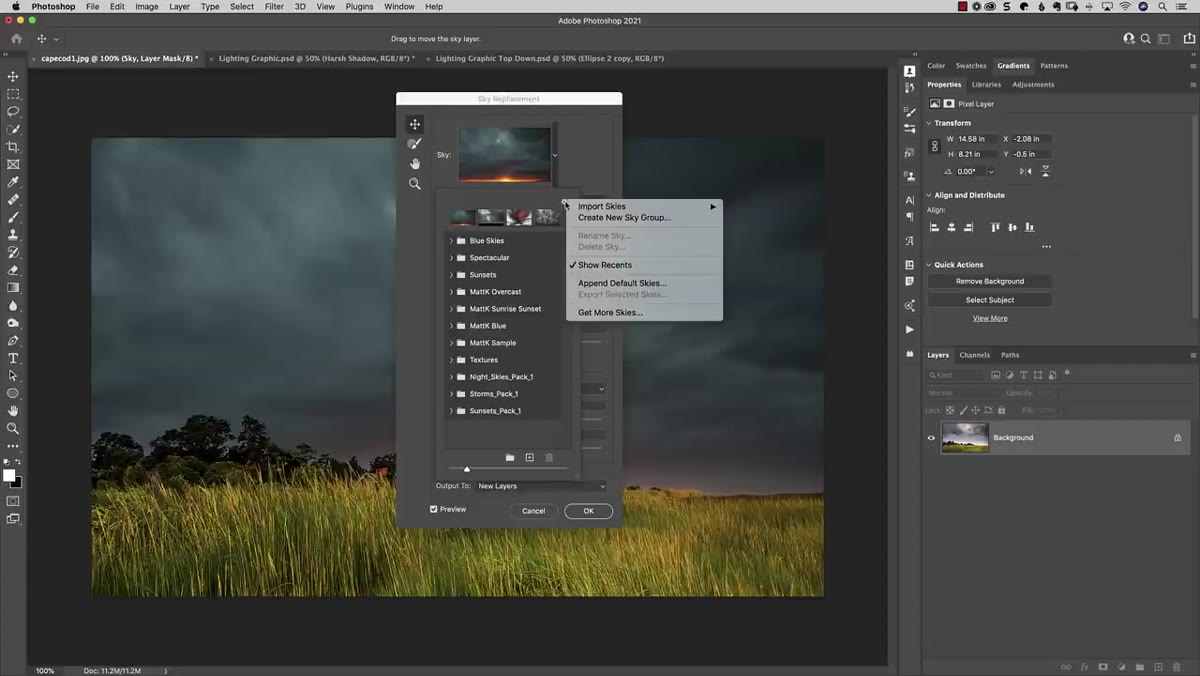Click Cancel in Sky Replacement dialog
The image size is (1200, 676).
click(533, 511)
